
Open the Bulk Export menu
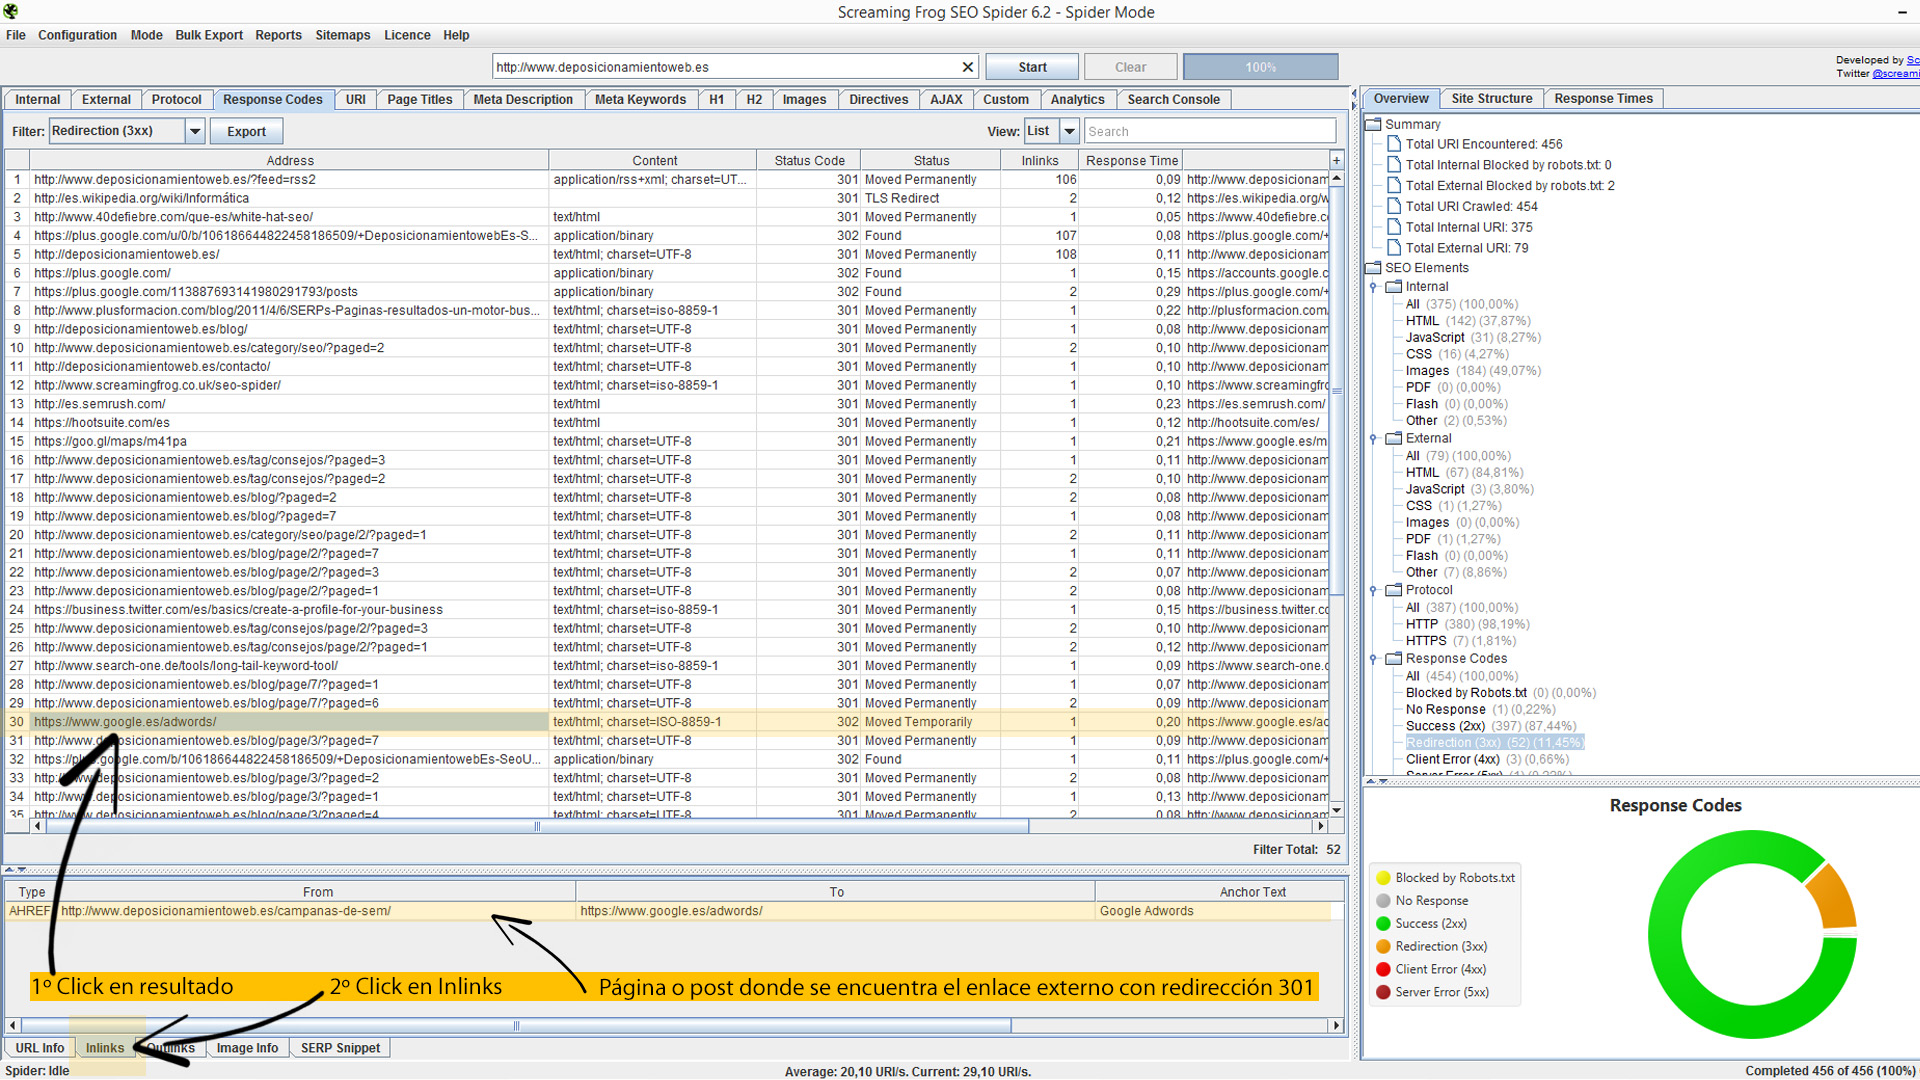click(x=209, y=35)
